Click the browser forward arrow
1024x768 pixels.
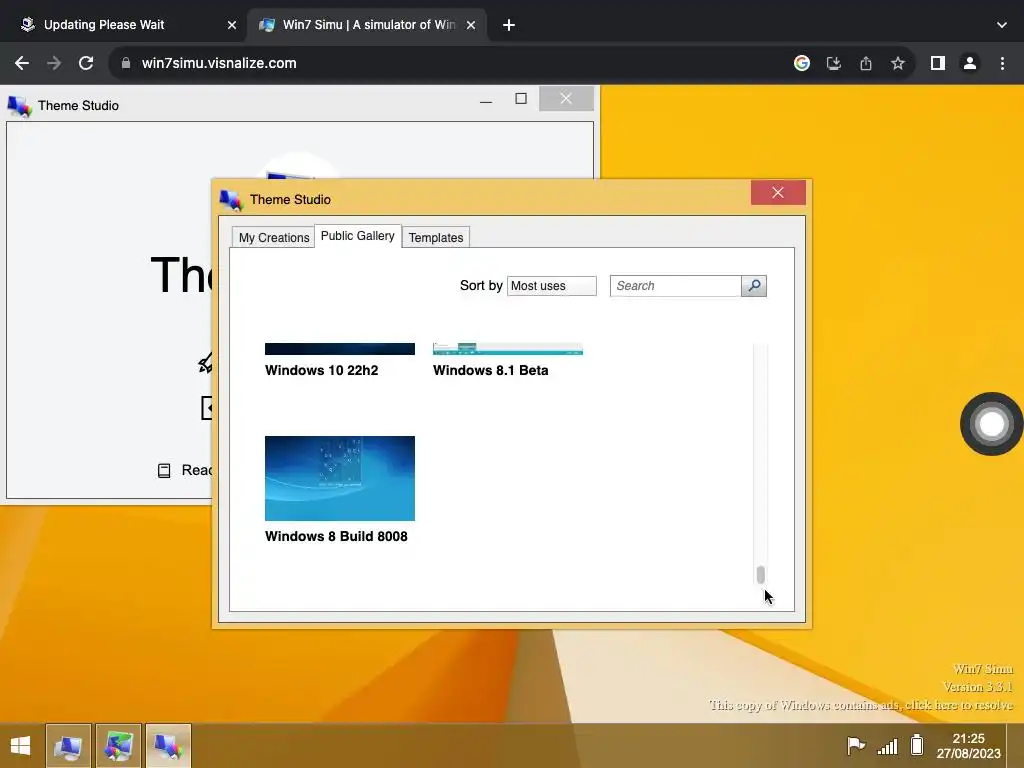pos(54,63)
